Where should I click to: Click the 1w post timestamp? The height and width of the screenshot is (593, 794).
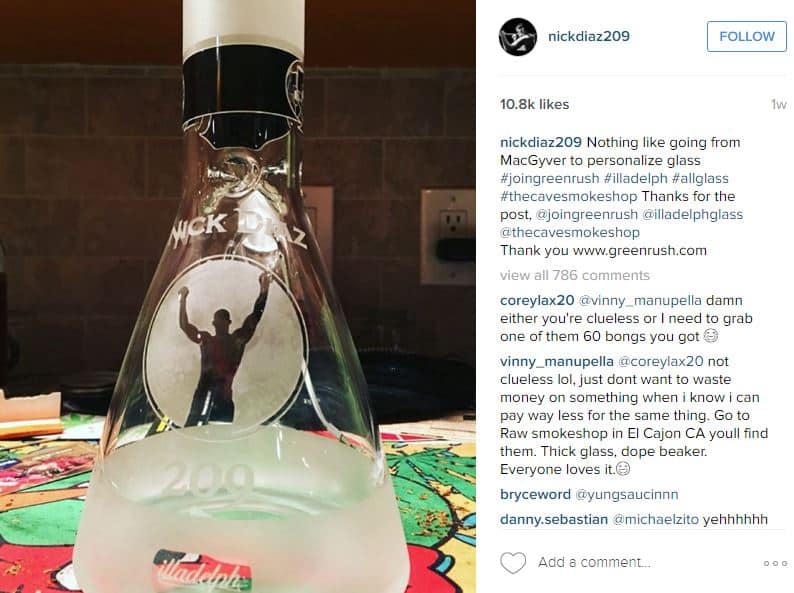tap(778, 105)
